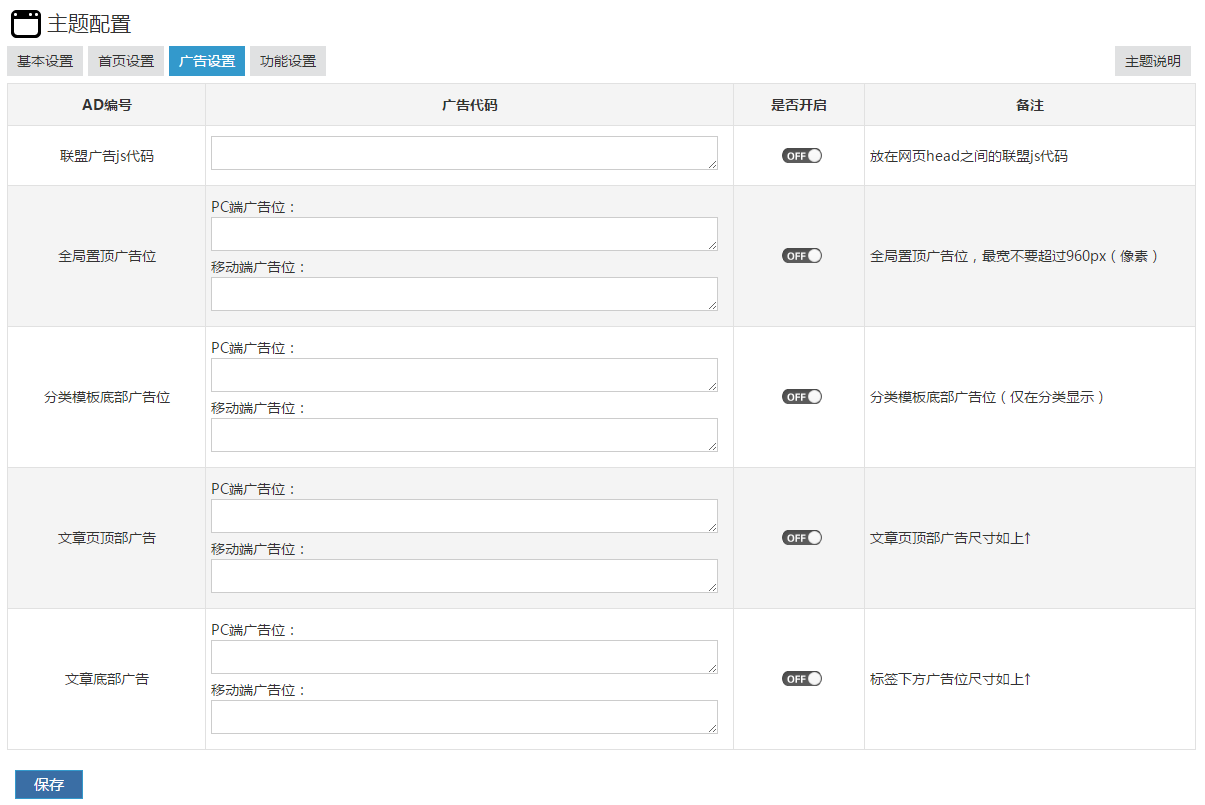This screenshot has height=805, width=1205.
Task: Click the 联盟广告js代码 code textarea
Action: 464,153
